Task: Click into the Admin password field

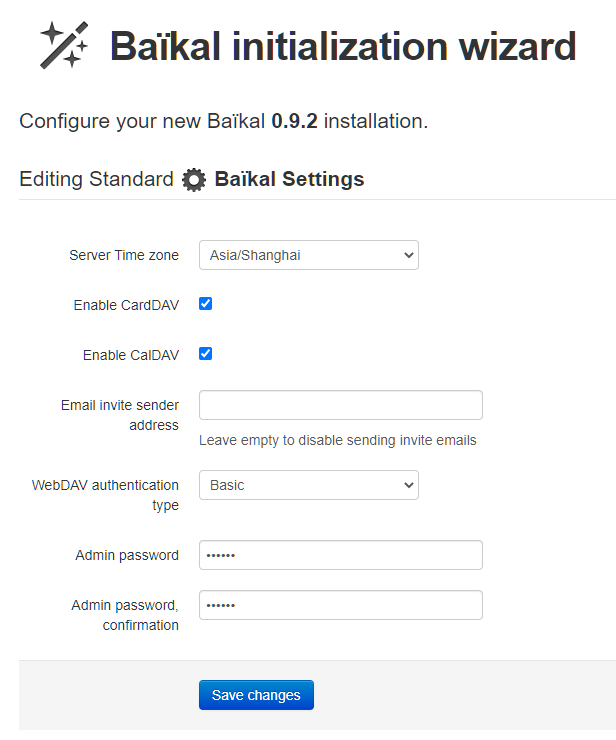Action: coord(340,555)
